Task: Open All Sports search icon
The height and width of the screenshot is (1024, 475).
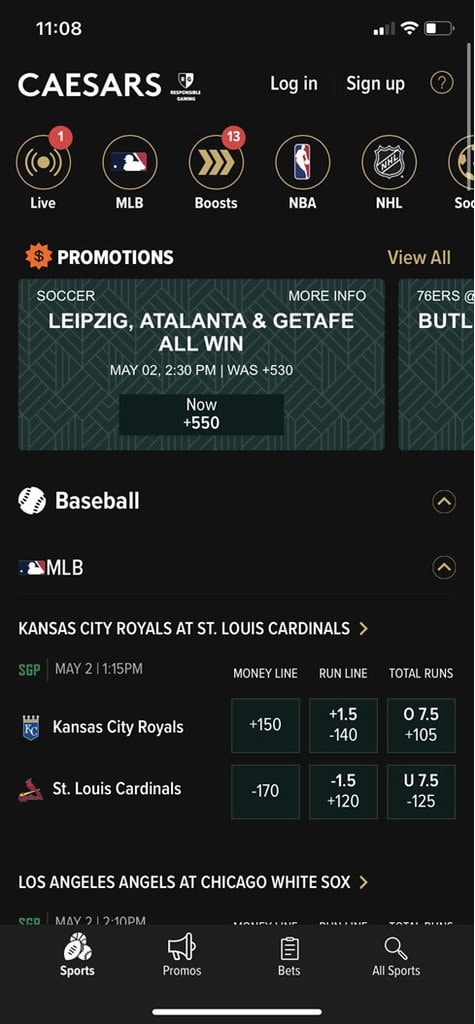Action: coord(396,957)
